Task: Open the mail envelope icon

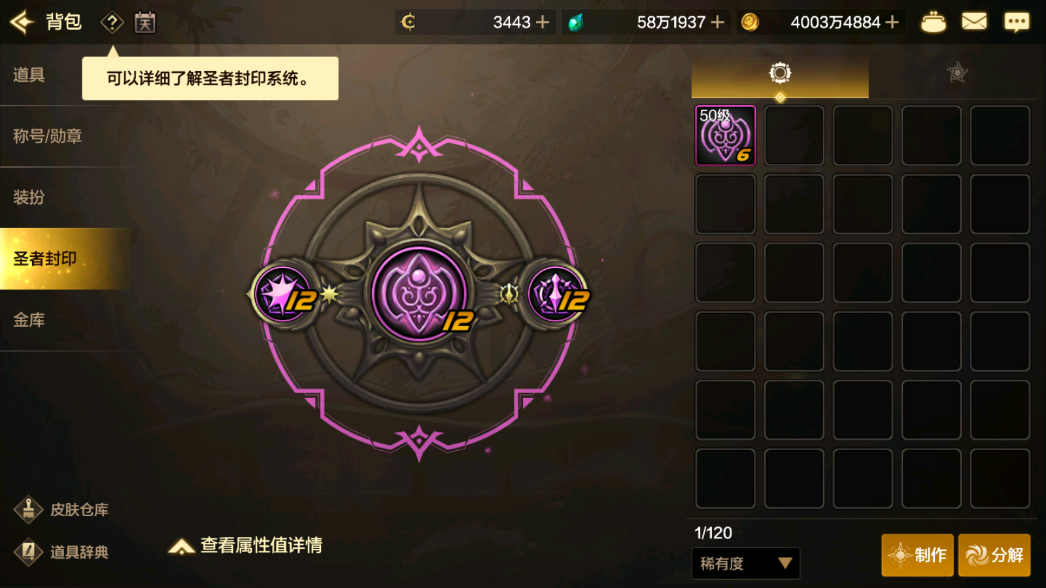Action: coord(974,22)
